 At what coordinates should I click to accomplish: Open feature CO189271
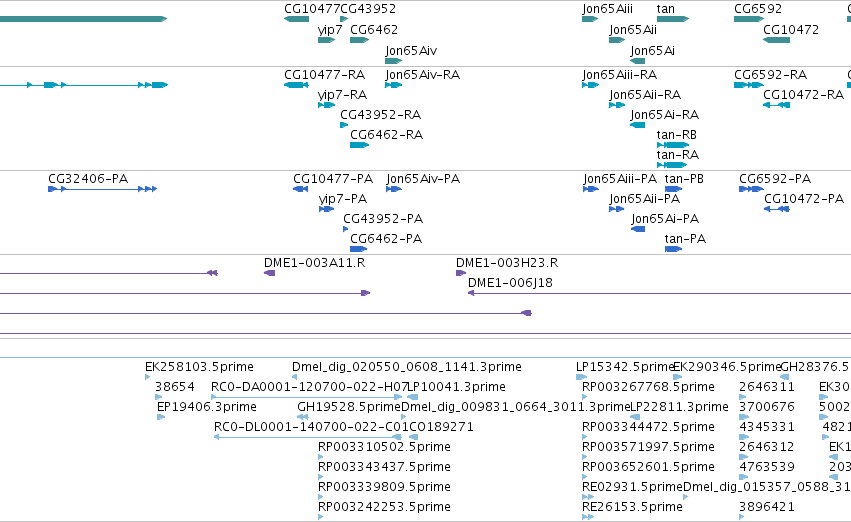point(441,428)
